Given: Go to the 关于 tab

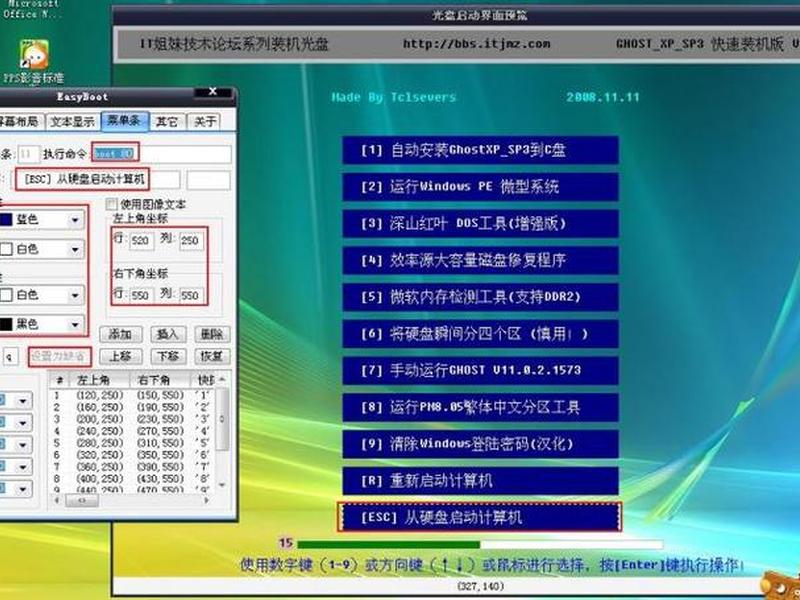Looking at the screenshot, I should point(205,121).
